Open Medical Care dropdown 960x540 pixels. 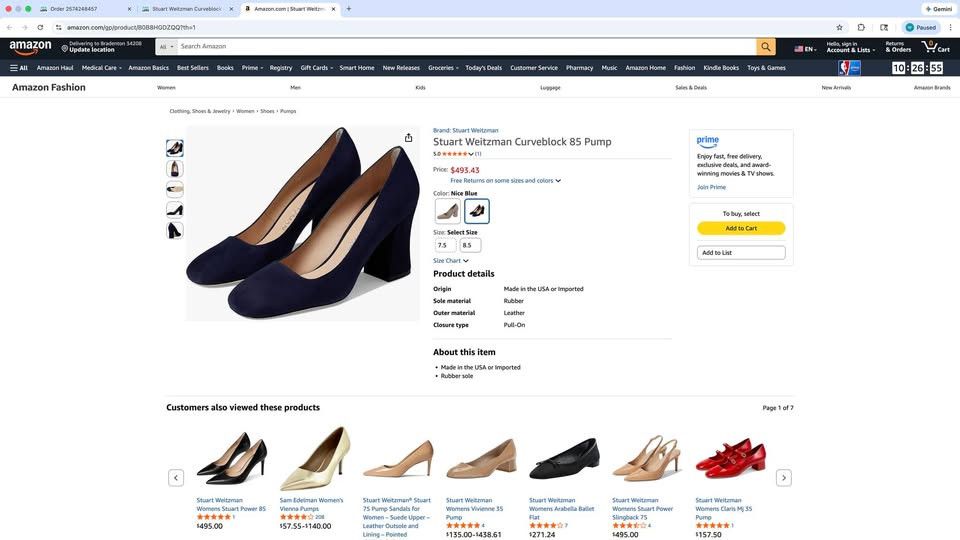pyautogui.click(x=102, y=68)
